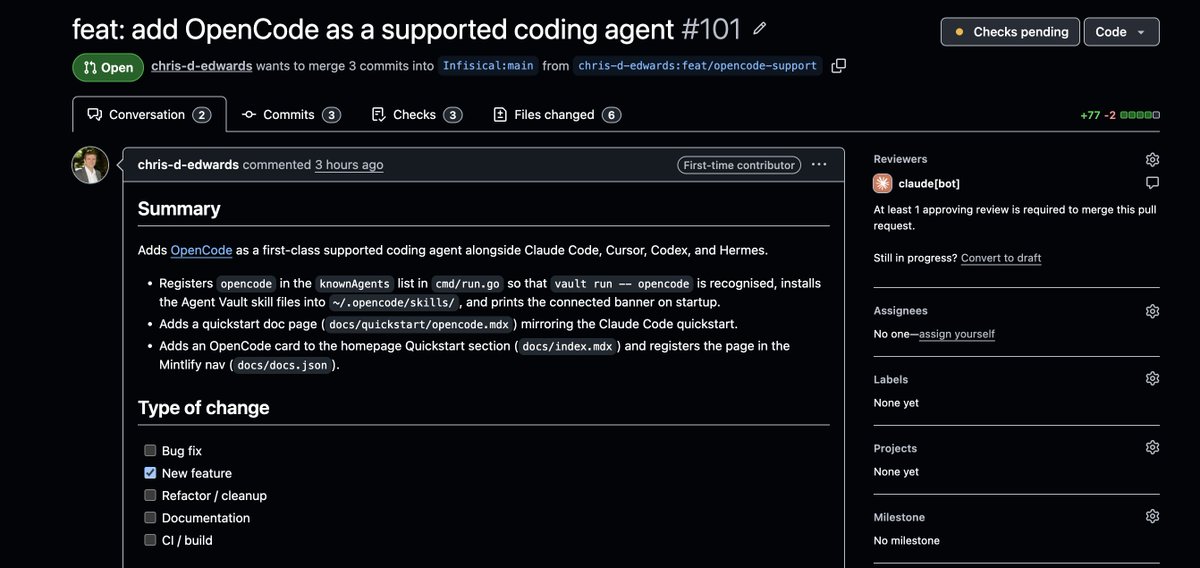The width and height of the screenshot is (1200, 568).
Task: Open the OpenCode link in Summary
Action: pyautogui.click(x=201, y=250)
